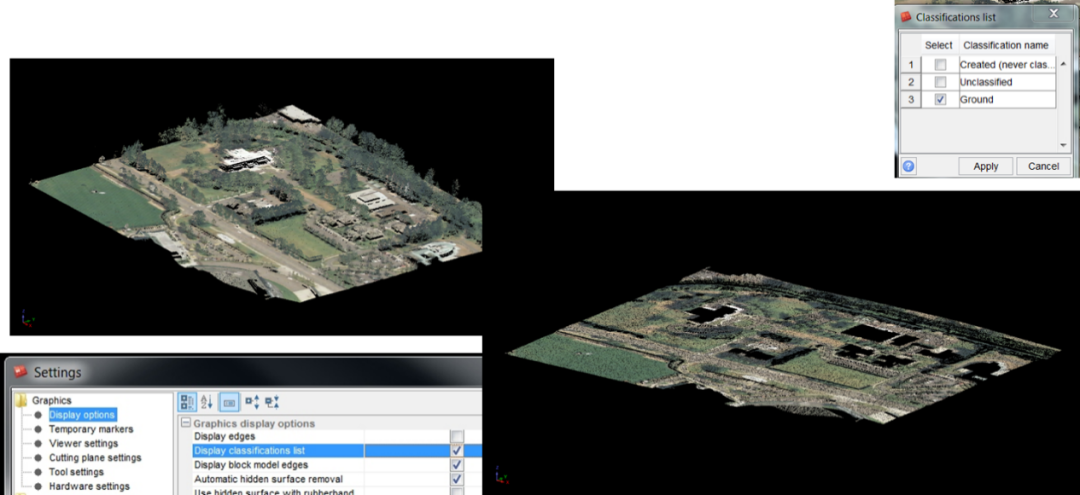Open Viewer settings in Settings tree
1080x495 pixels.
click(x=83, y=443)
